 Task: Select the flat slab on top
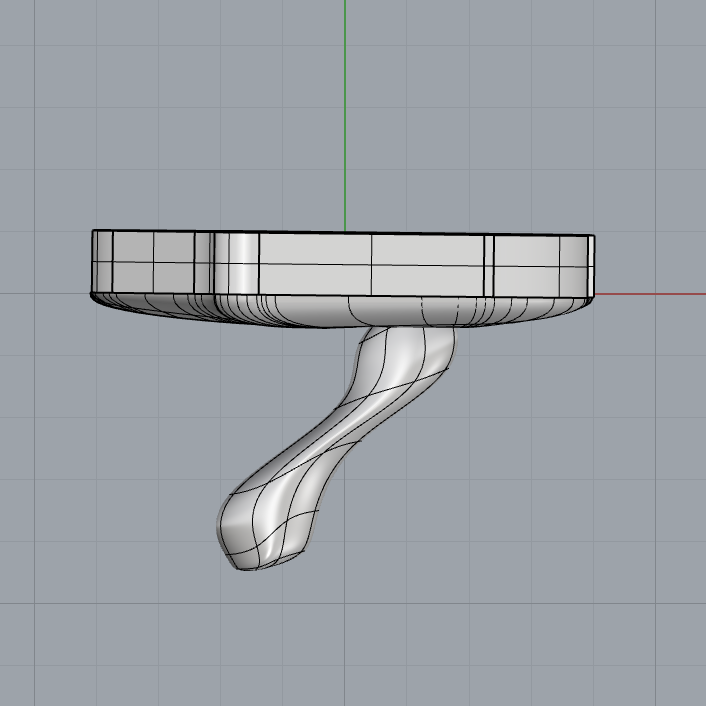[x=342, y=278]
